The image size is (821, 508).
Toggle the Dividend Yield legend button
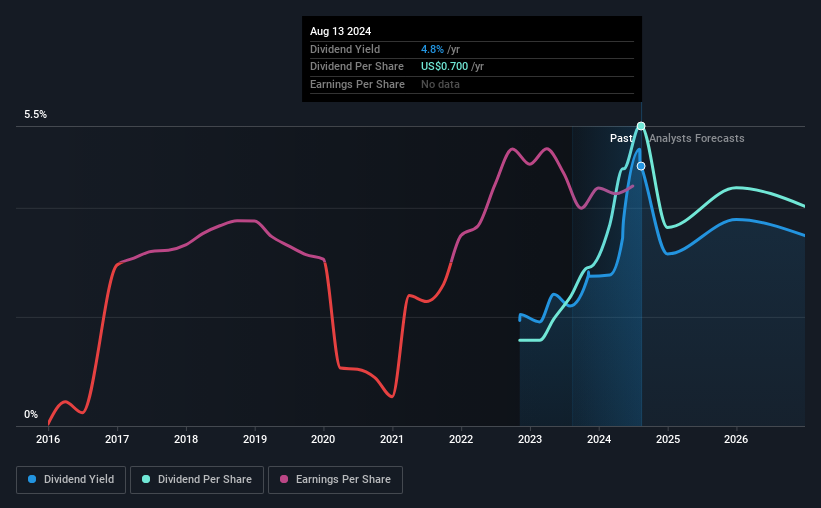coord(71,480)
